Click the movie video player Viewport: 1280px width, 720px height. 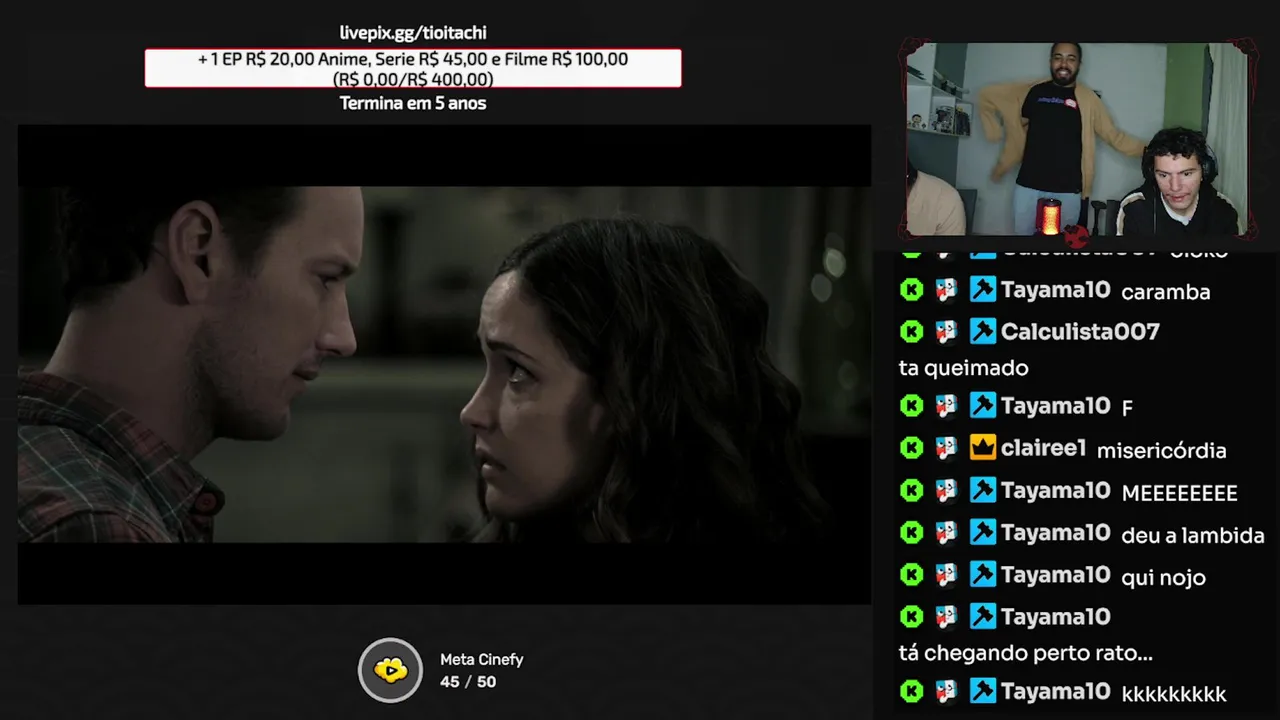coord(444,364)
